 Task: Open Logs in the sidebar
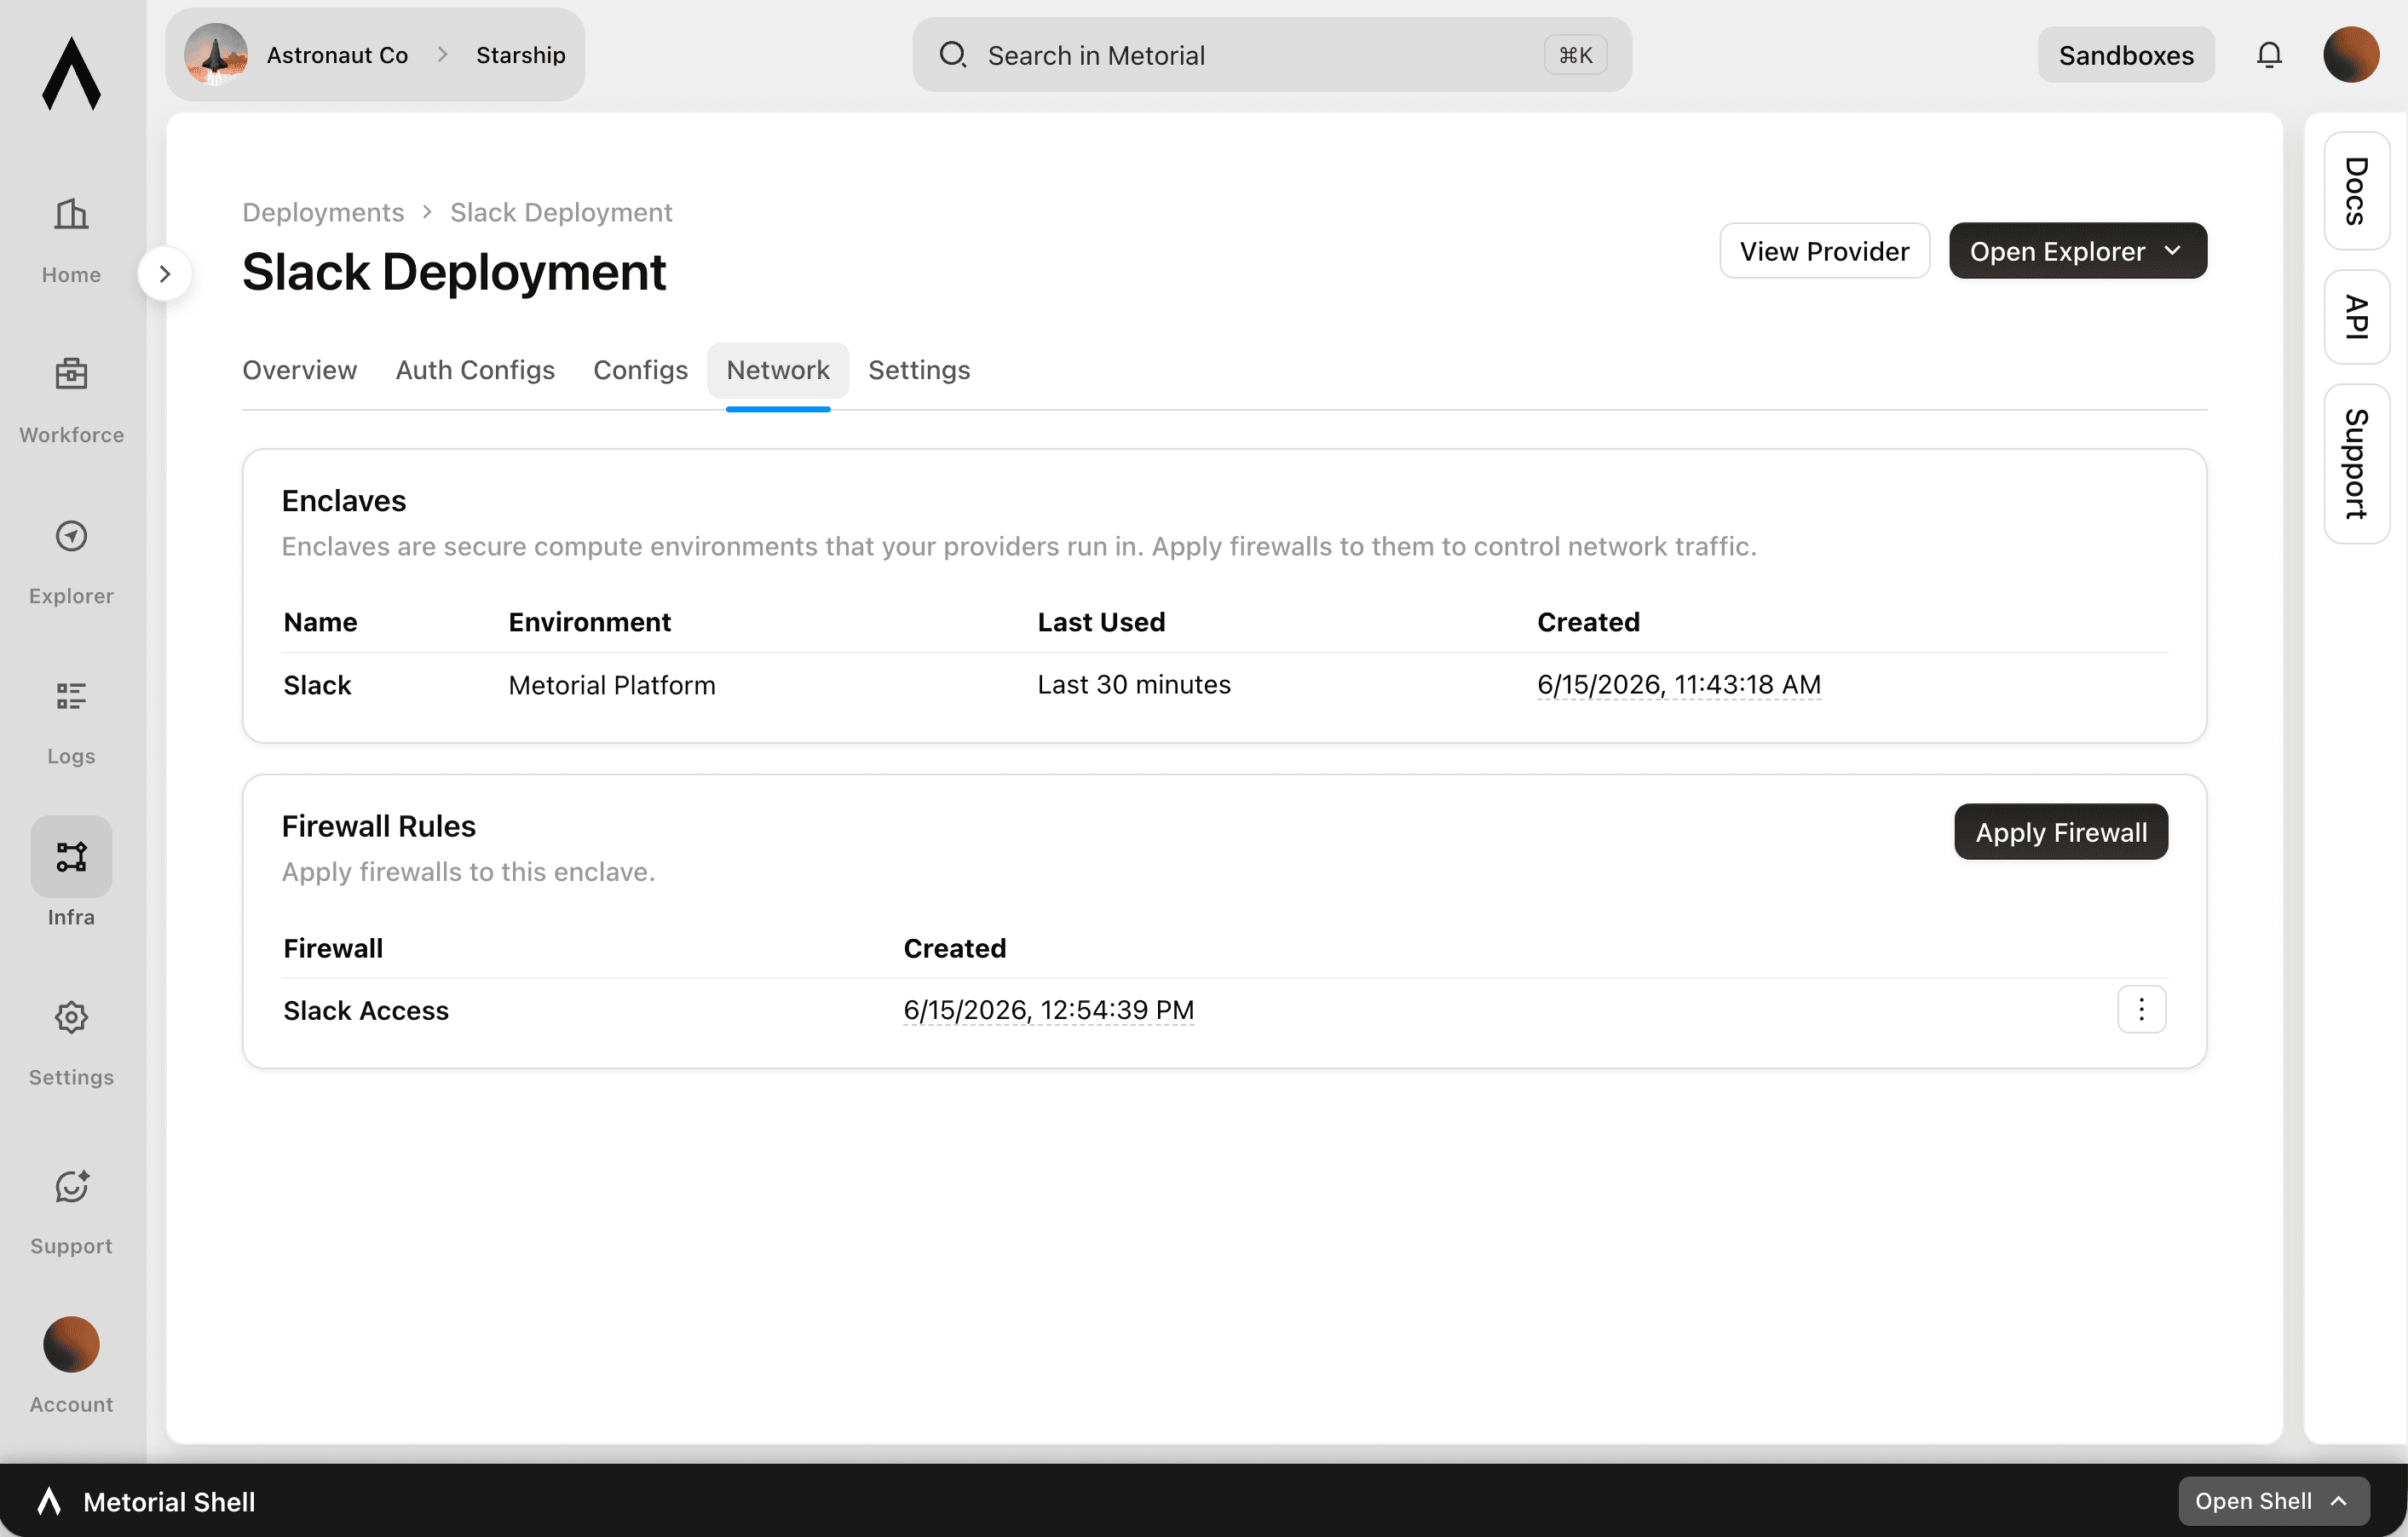click(x=71, y=722)
